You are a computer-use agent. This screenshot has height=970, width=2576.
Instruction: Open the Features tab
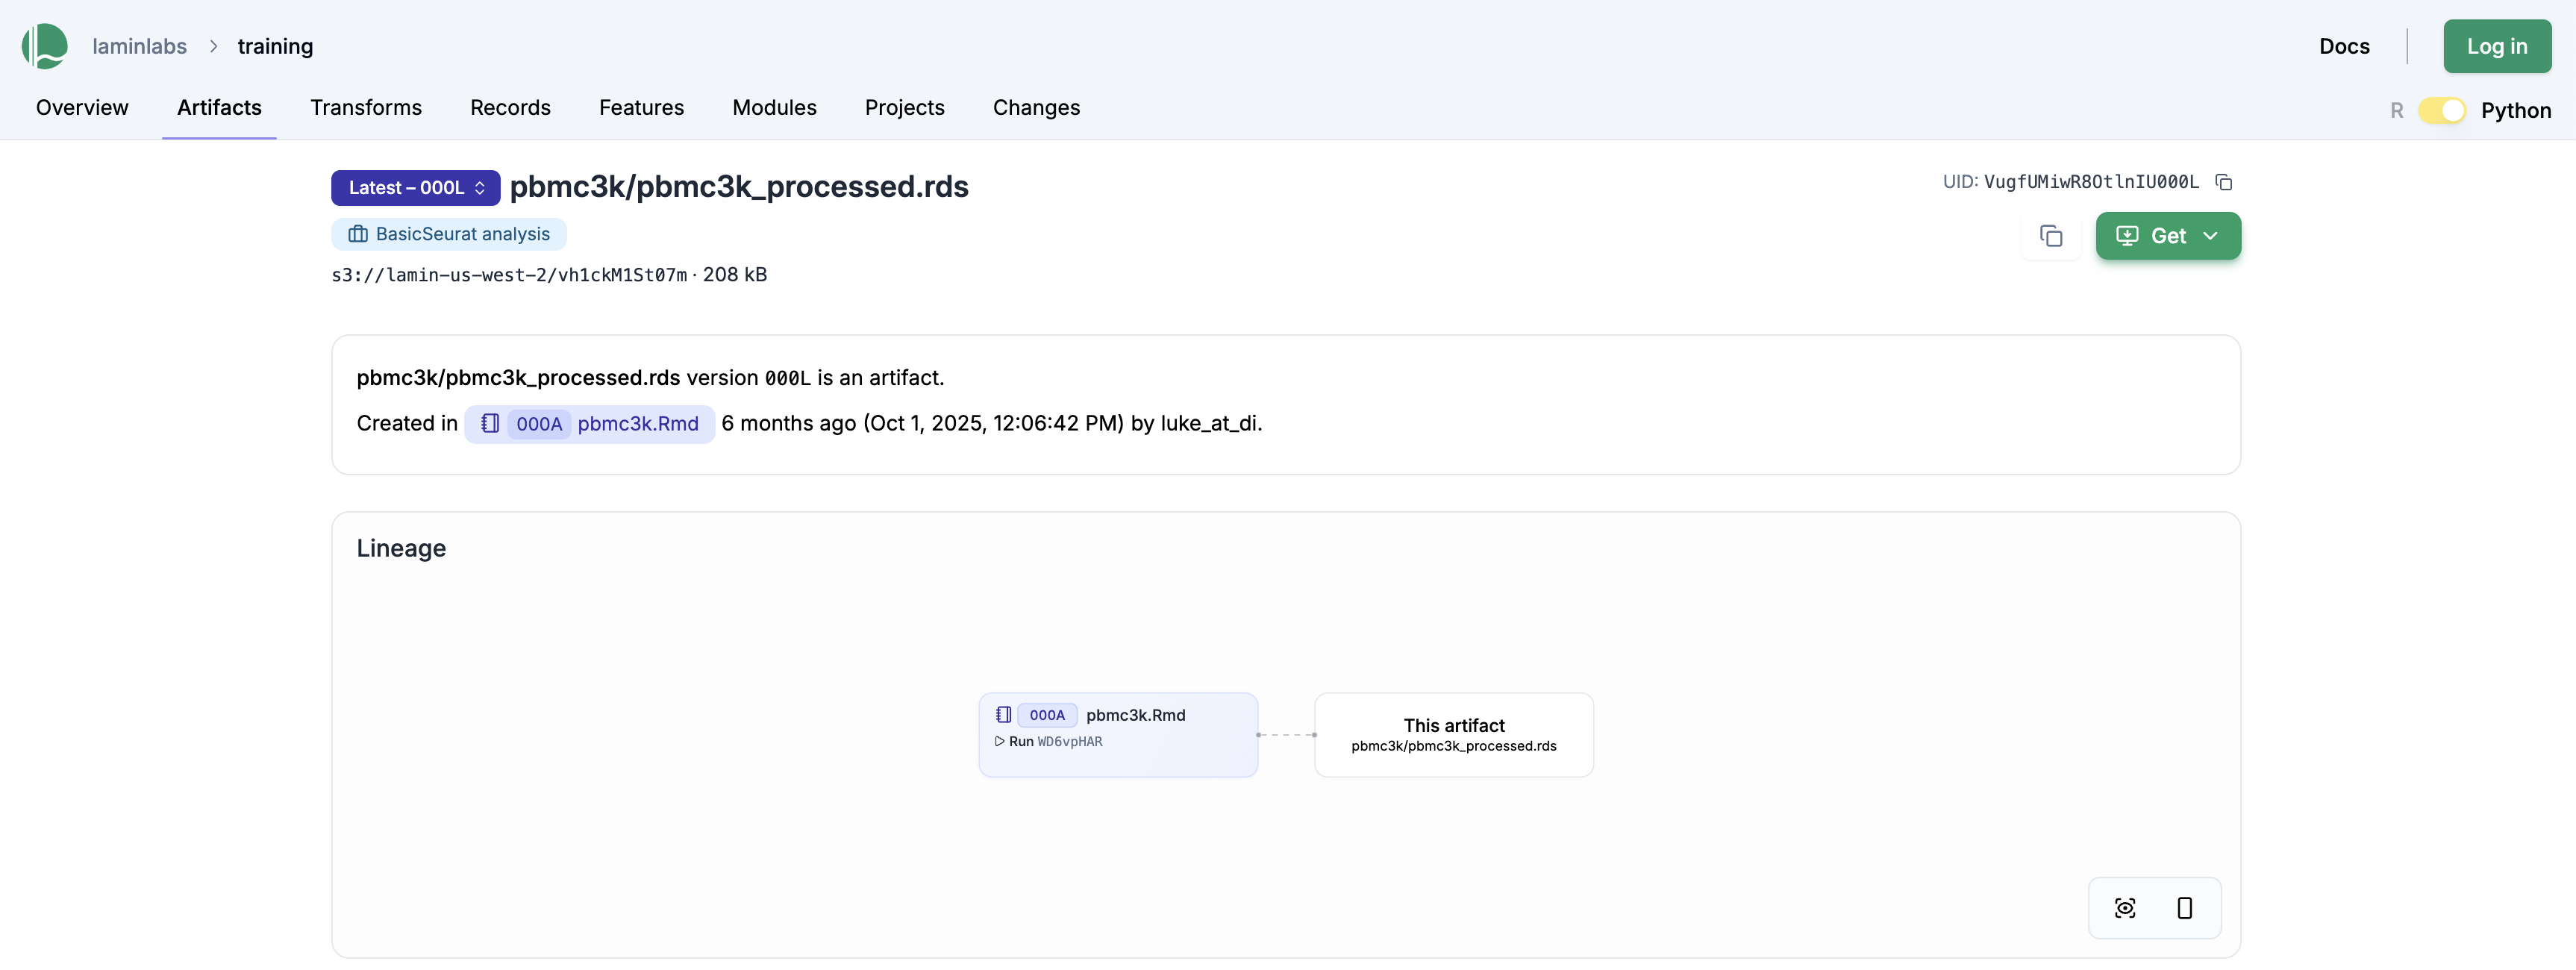641,107
